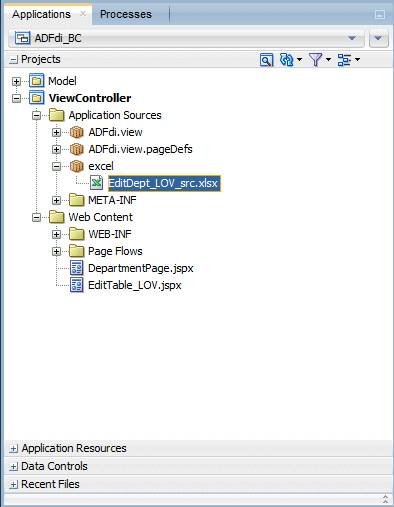This screenshot has height=507, width=394.
Task: Close the Applications tab
Action: pyautogui.click(x=83, y=14)
